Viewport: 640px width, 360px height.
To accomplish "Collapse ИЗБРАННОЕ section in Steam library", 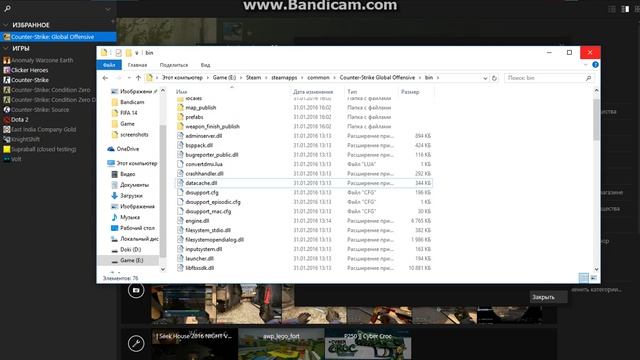I will click(6, 25).
